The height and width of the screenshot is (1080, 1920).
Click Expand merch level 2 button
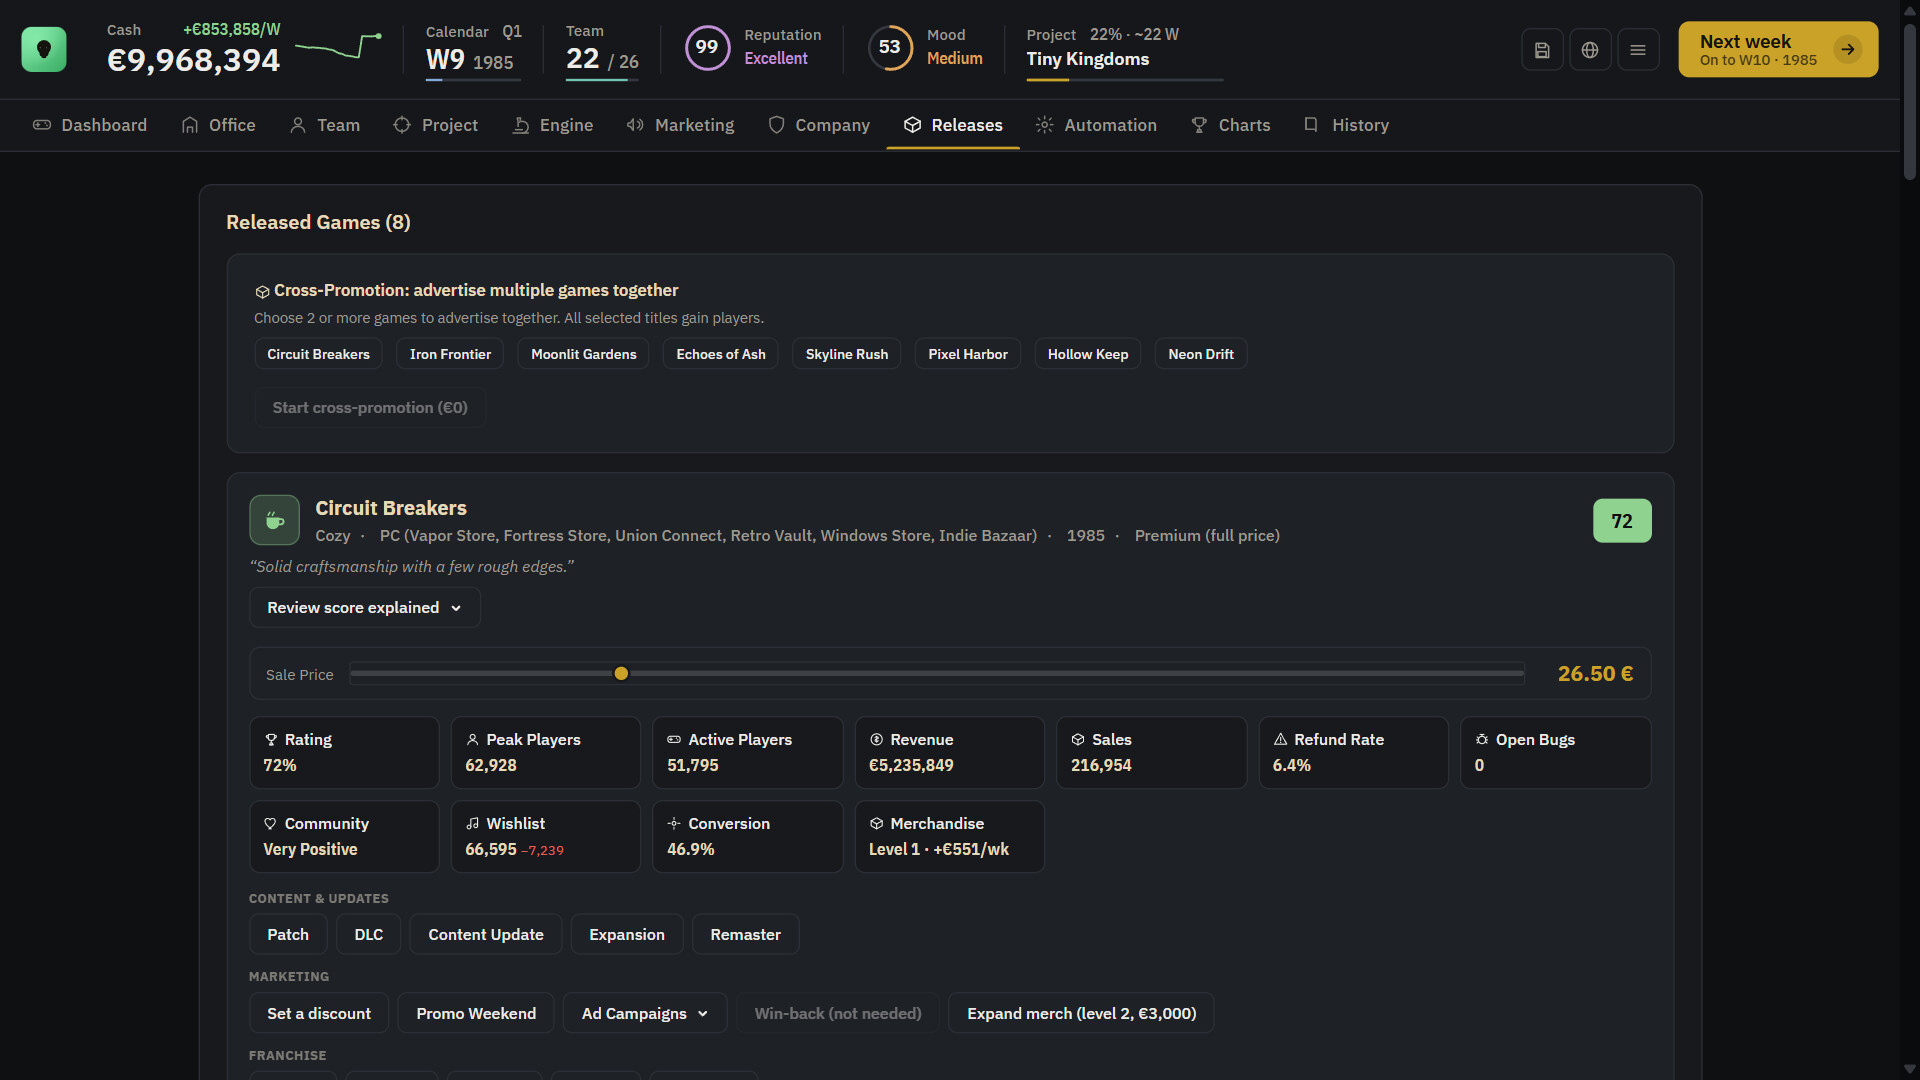point(1081,1014)
